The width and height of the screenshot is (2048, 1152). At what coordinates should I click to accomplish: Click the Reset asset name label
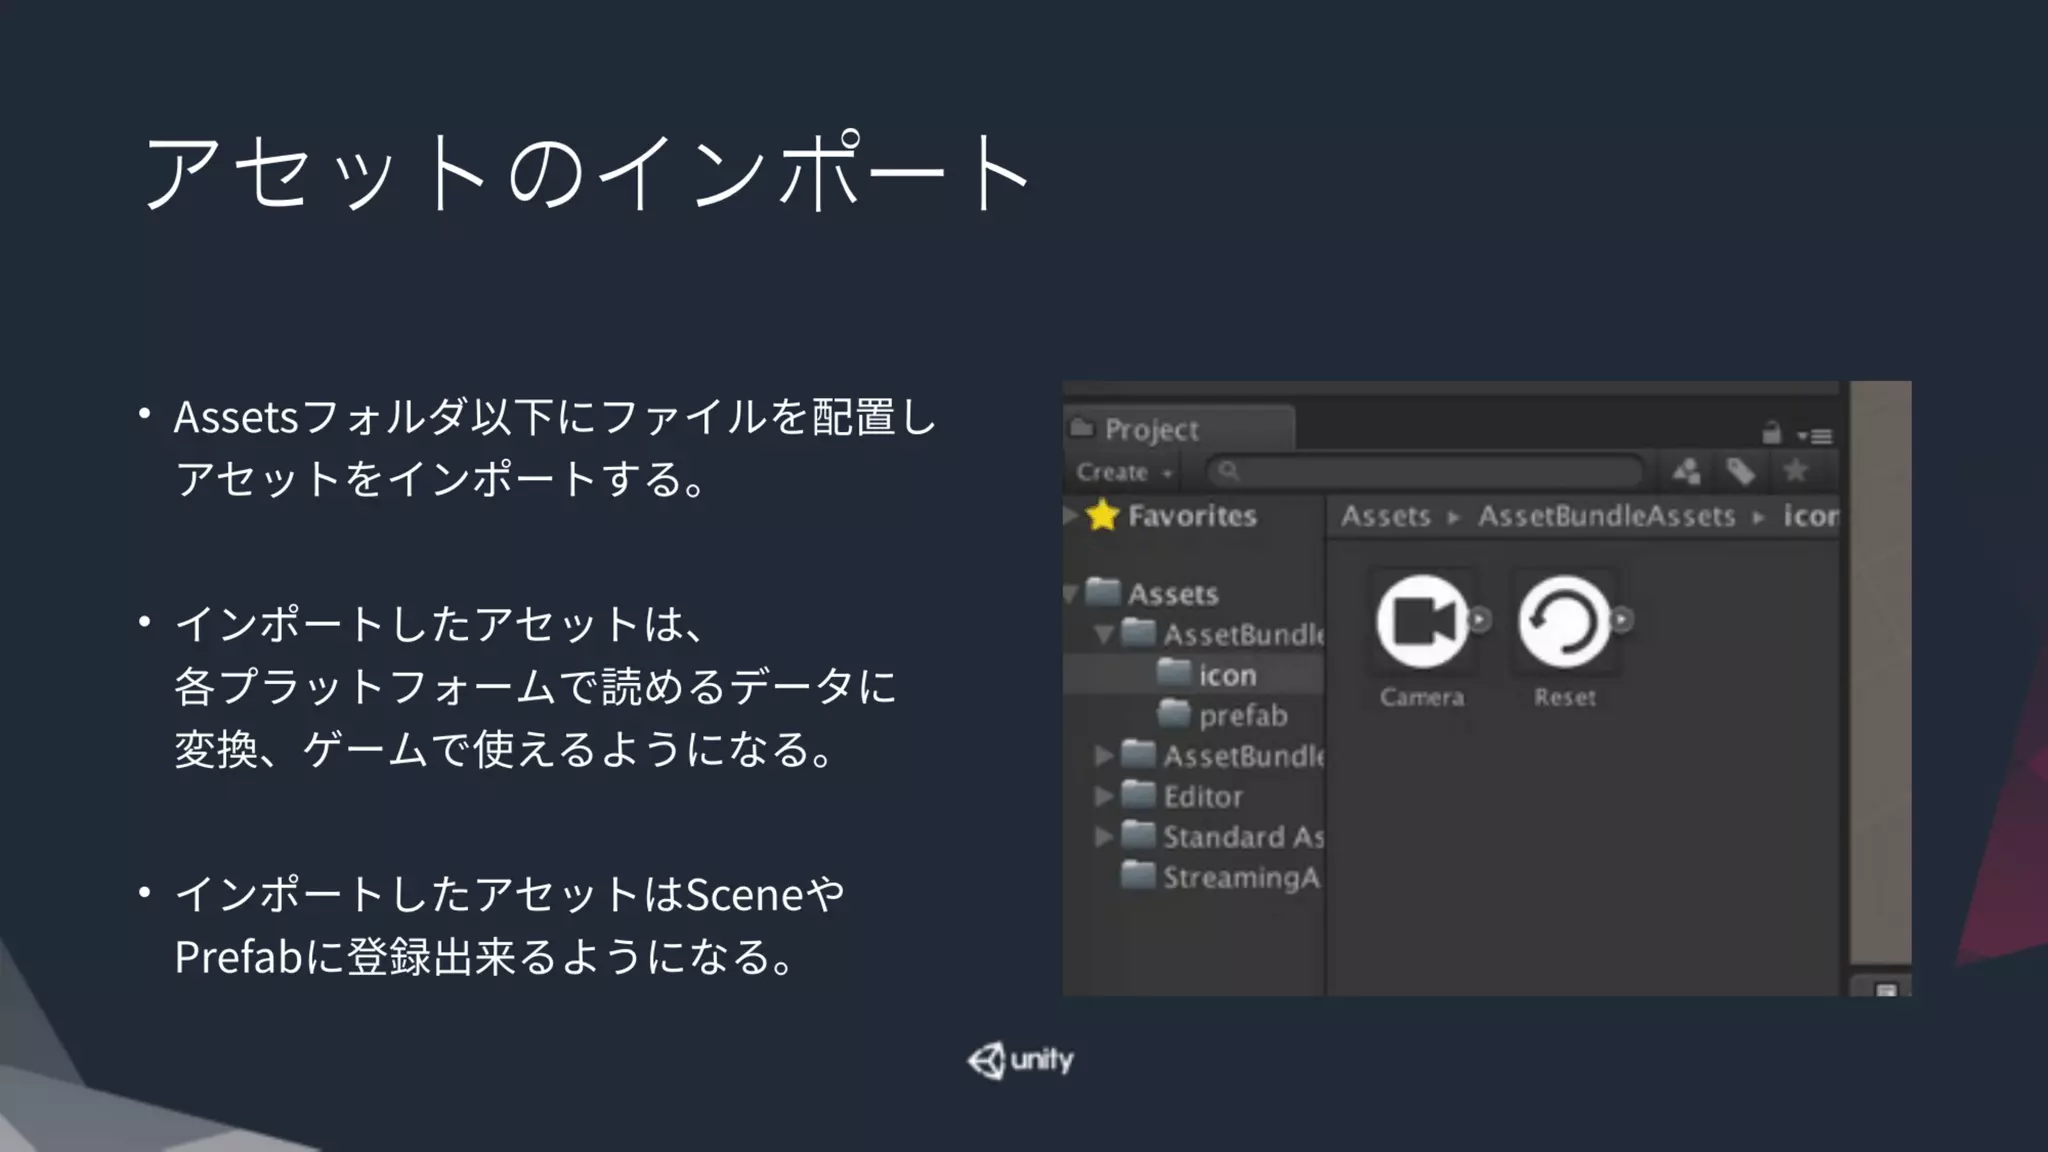pyautogui.click(x=1565, y=697)
